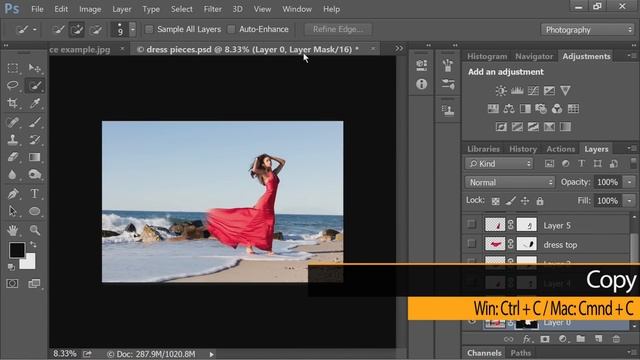This screenshot has height=360, width=640.
Task: Click New Selection mode in options bar
Action: pyautogui.click(x=58, y=29)
